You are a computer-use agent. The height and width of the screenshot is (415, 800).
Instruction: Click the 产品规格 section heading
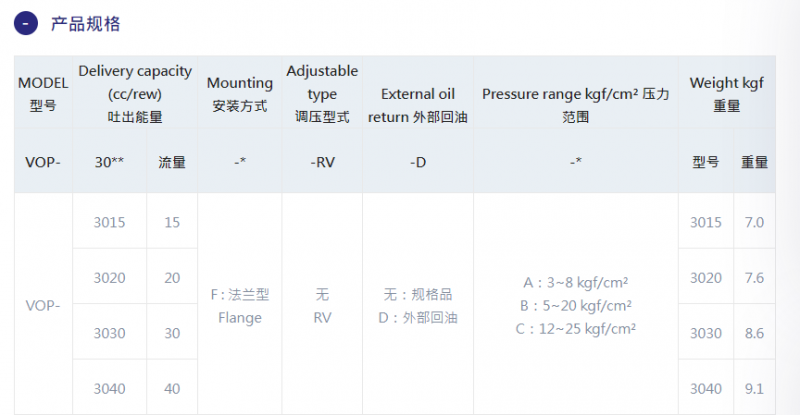(86, 24)
